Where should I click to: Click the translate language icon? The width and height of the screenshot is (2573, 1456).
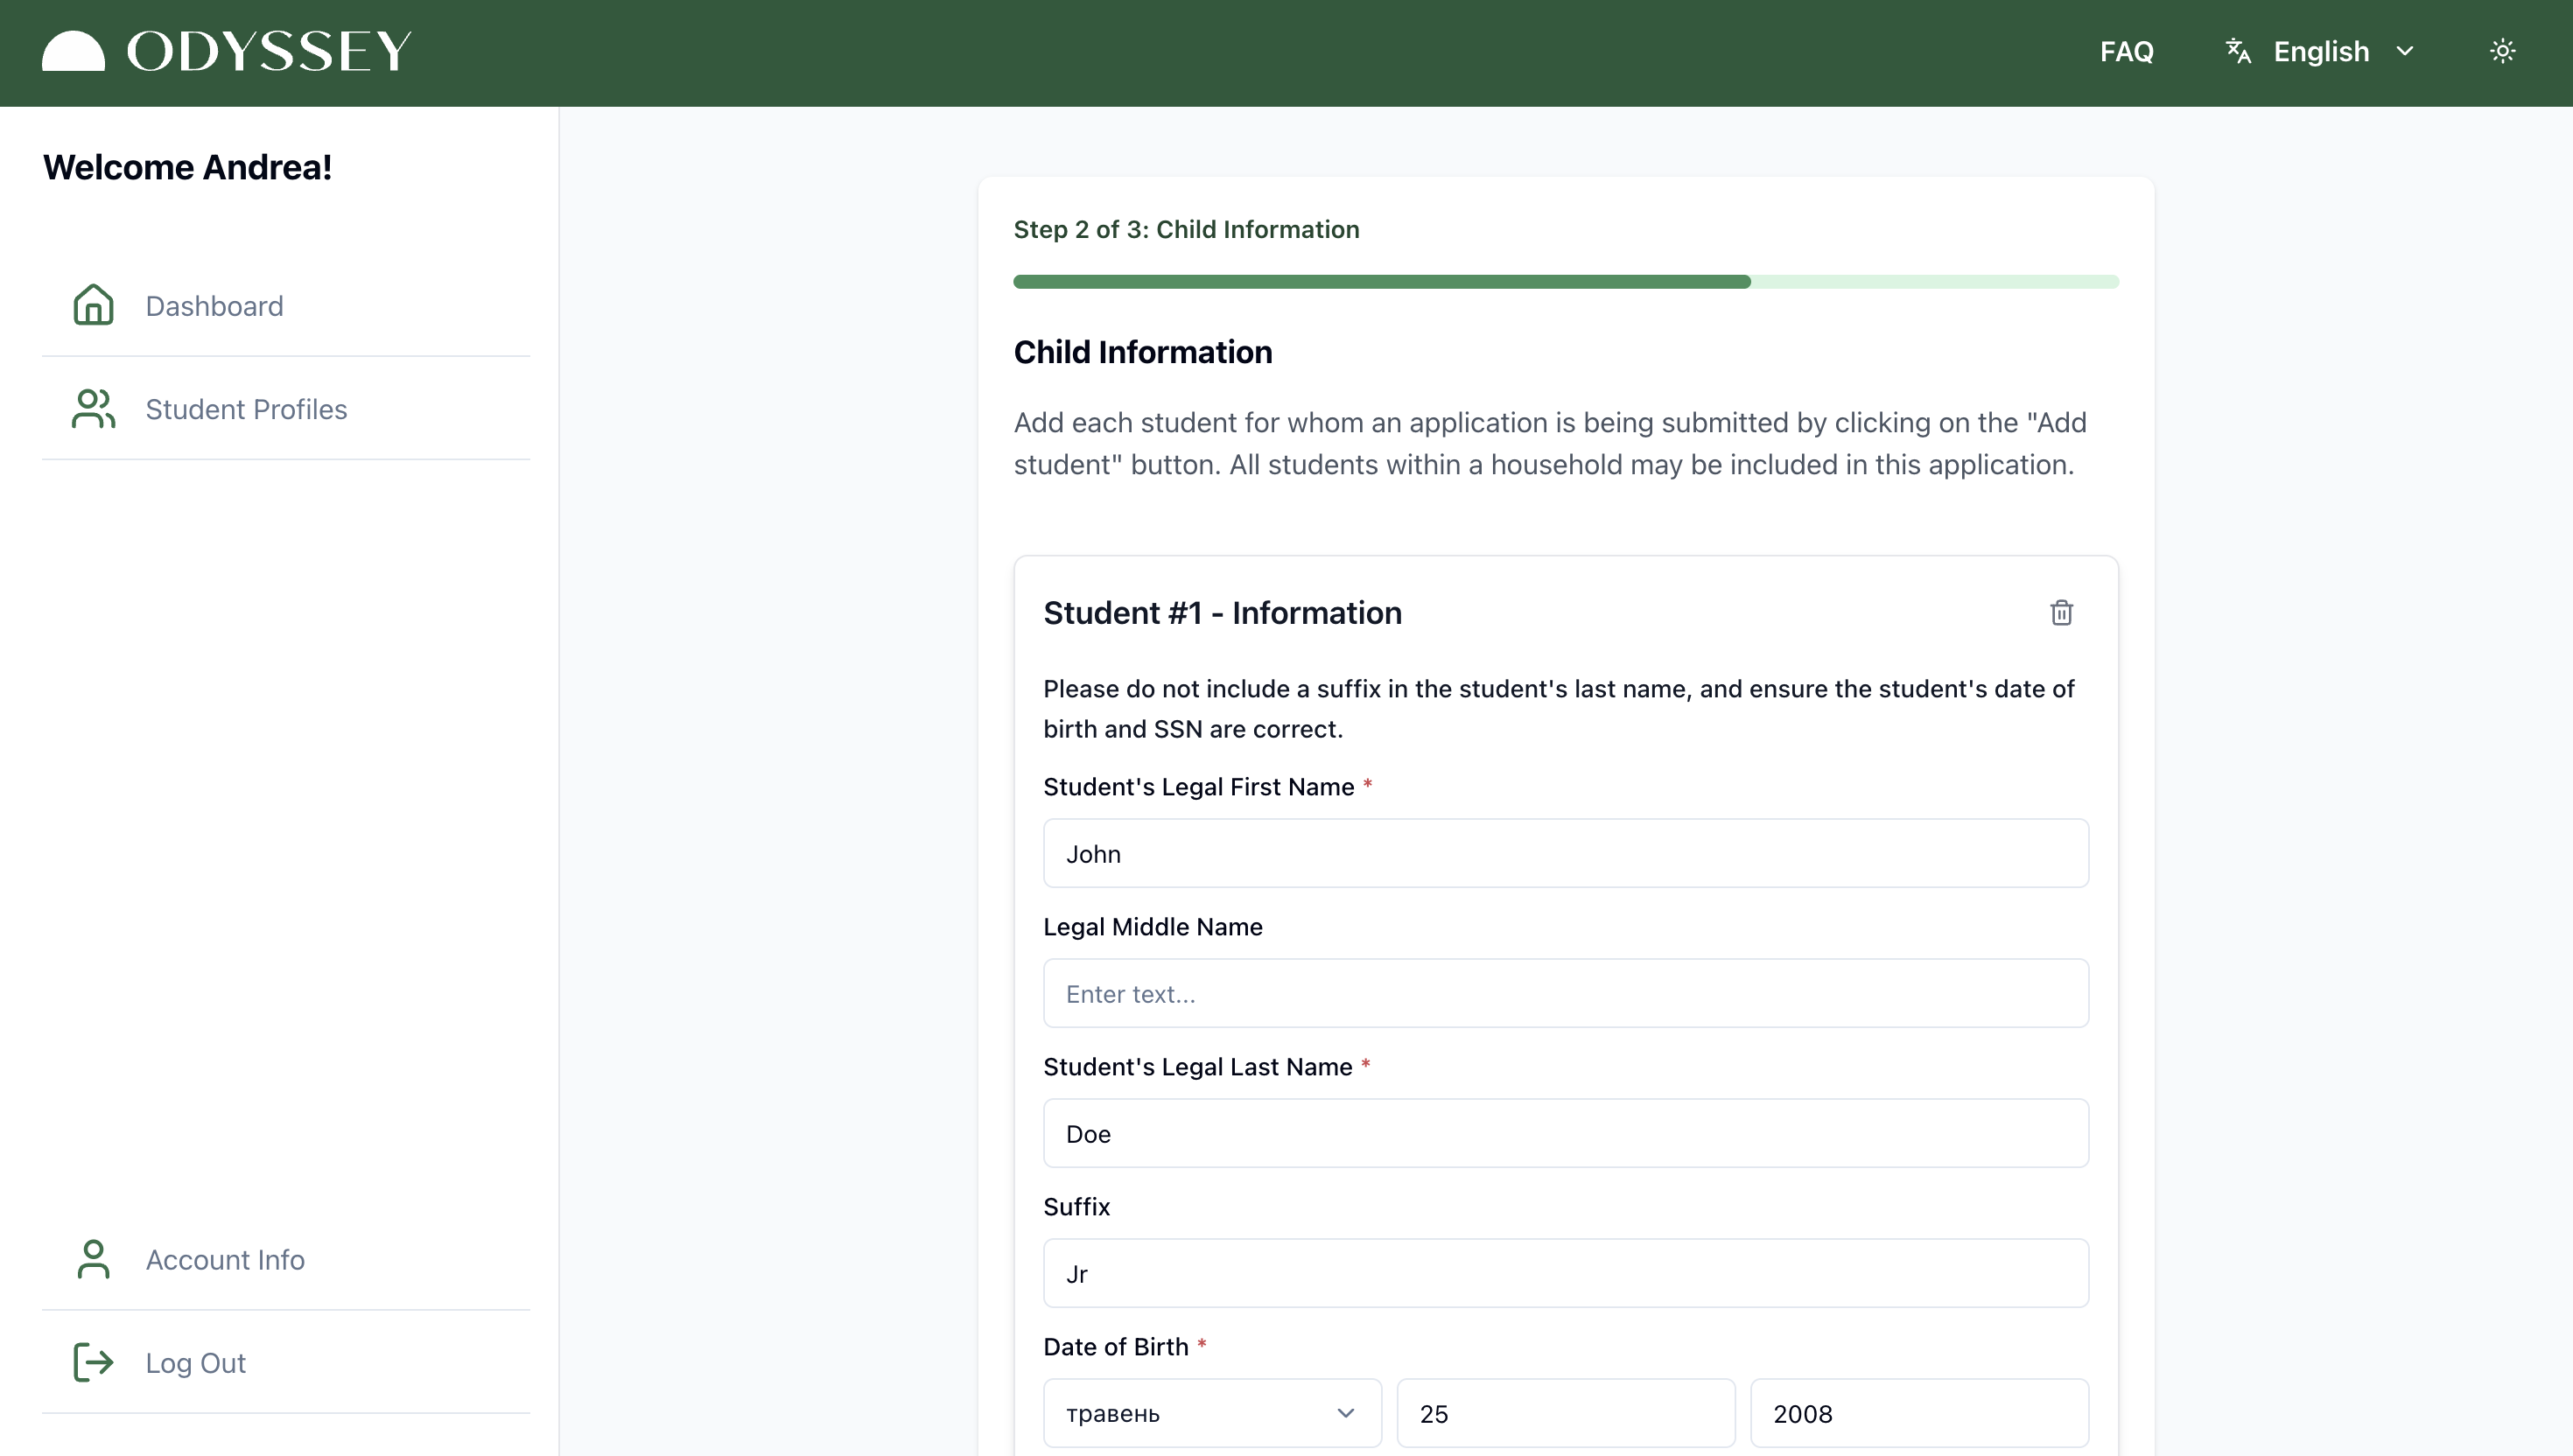2238,51
